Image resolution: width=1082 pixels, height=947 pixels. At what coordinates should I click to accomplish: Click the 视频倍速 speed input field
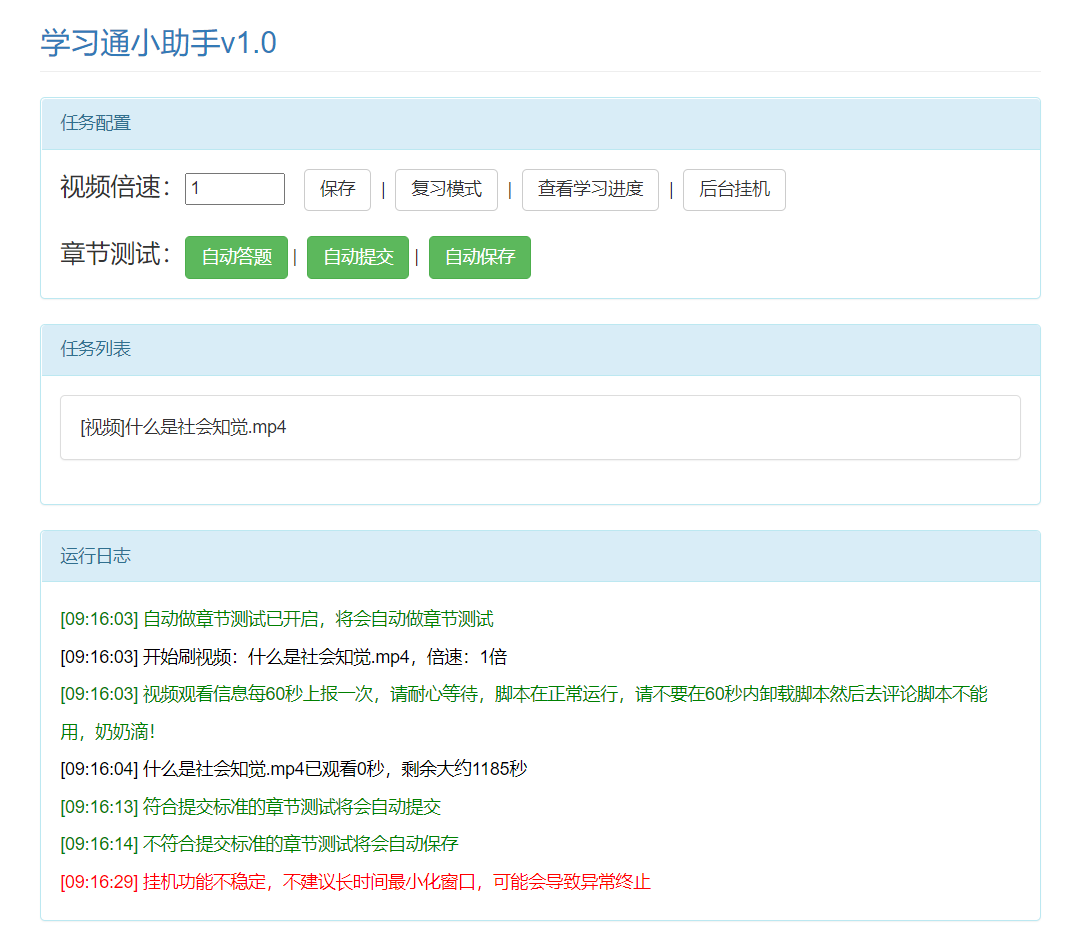click(x=235, y=188)
